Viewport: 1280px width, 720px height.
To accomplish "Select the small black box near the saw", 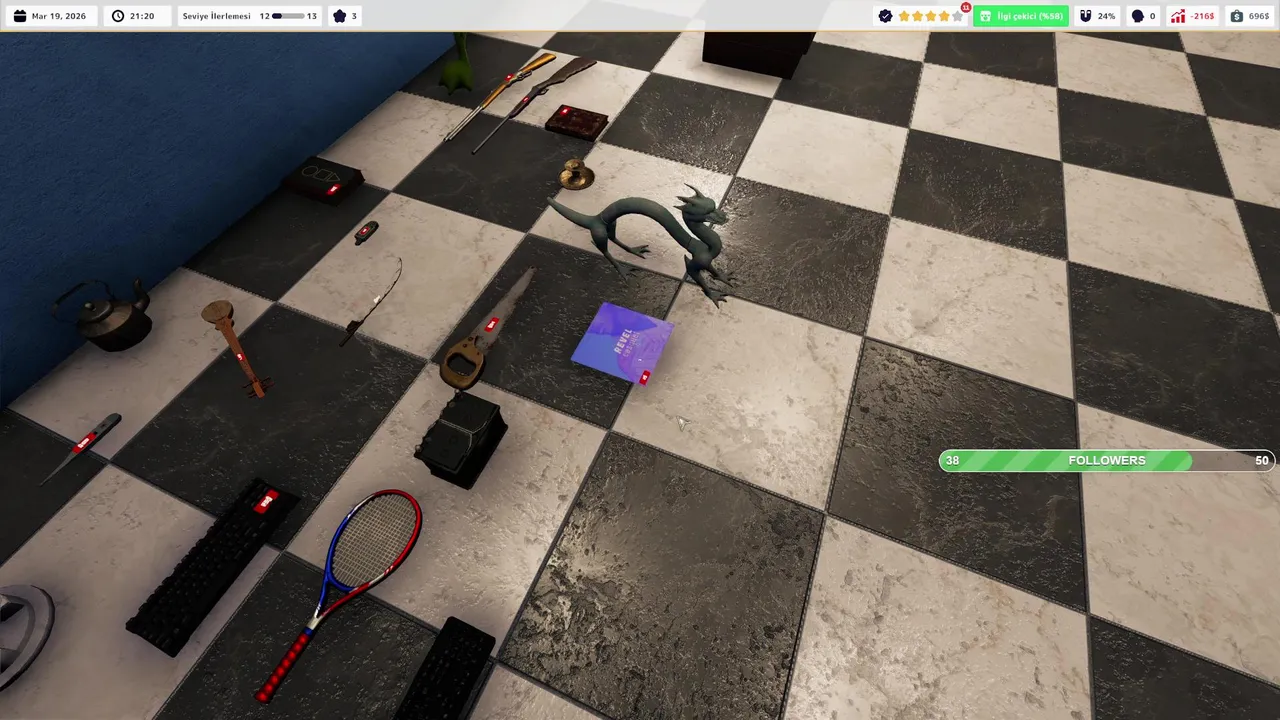I will click(461, 438).
